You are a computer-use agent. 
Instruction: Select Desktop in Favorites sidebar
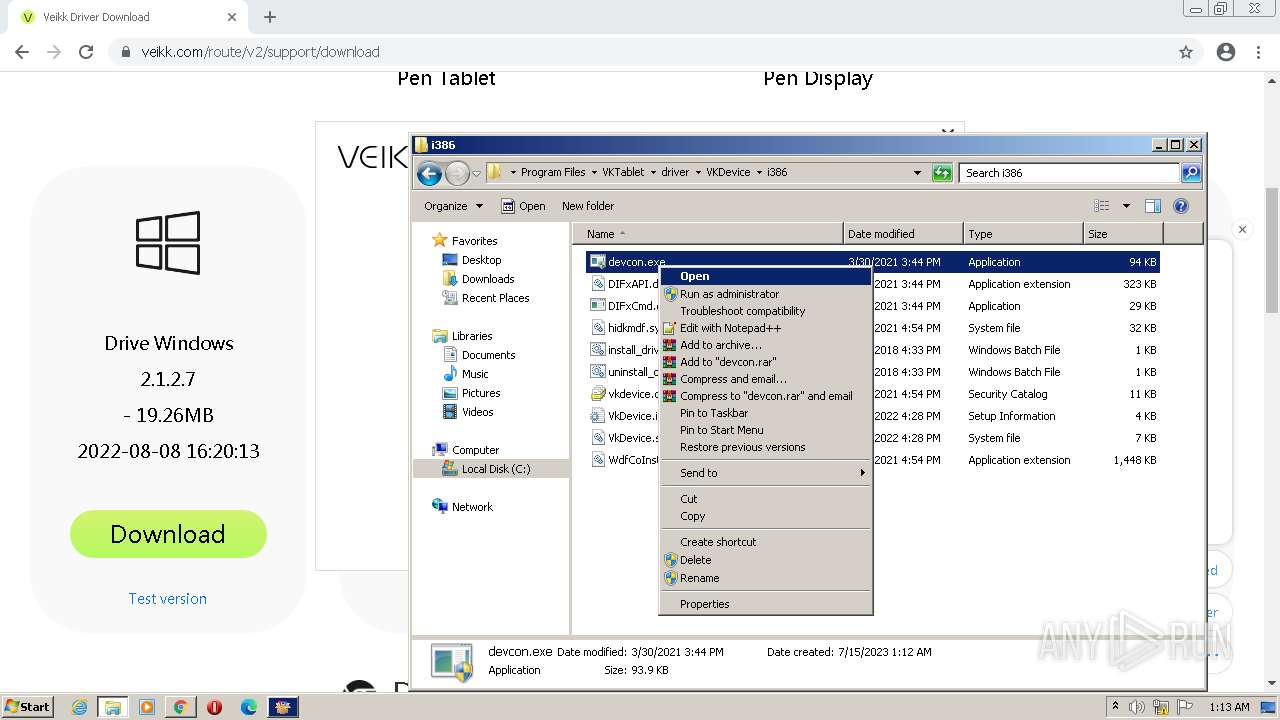tap(481, 260)
